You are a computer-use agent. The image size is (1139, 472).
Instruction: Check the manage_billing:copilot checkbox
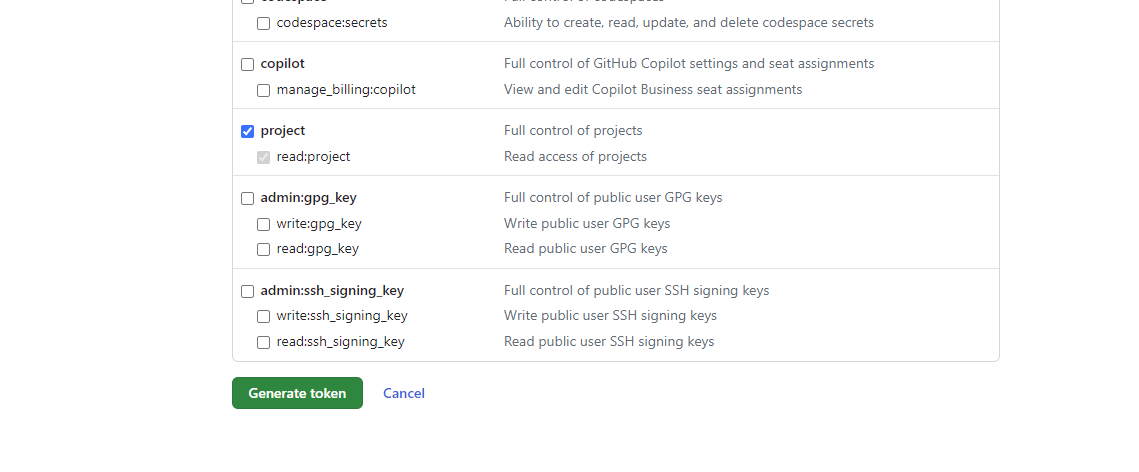click(263, 91)
